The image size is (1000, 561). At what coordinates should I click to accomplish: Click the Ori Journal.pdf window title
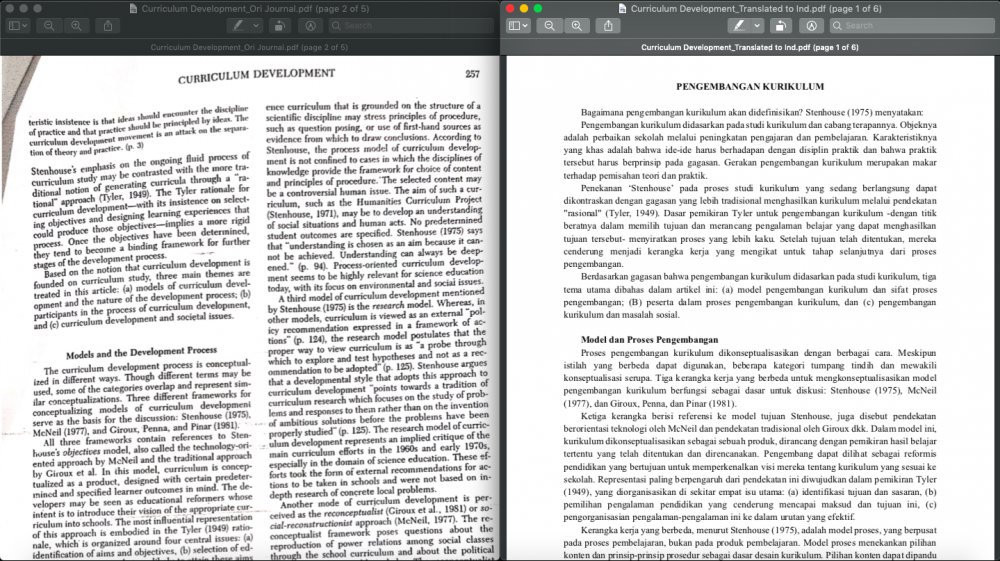(255, 8)
